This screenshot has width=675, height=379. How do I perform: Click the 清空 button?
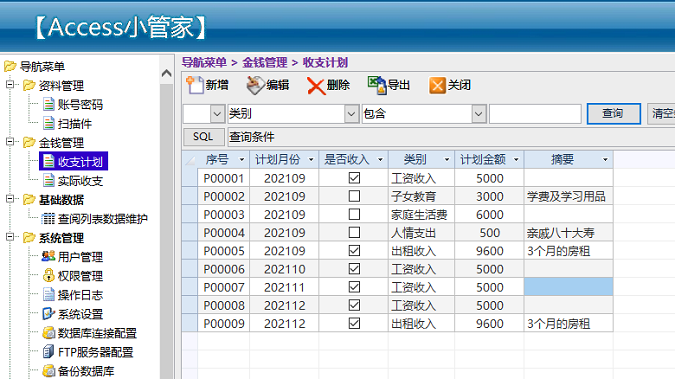(661, 114)
